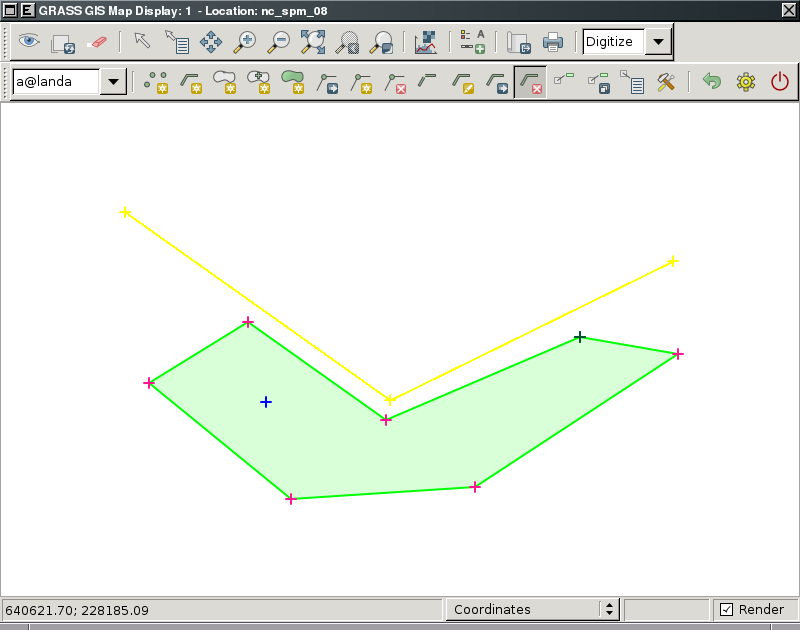This screenshot has height=630, width=800.
Task: Open the Zoom options icon
Action: click(382, 42)
